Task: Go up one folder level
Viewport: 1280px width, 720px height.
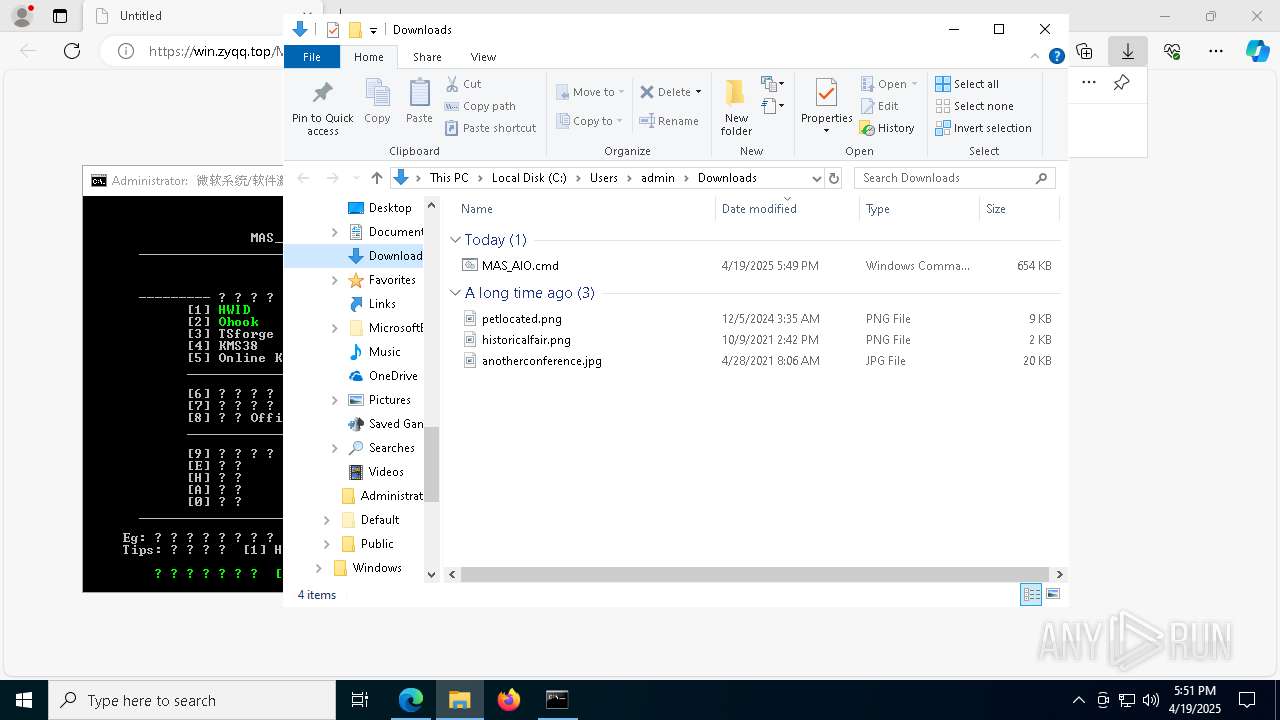Action: 376,178
